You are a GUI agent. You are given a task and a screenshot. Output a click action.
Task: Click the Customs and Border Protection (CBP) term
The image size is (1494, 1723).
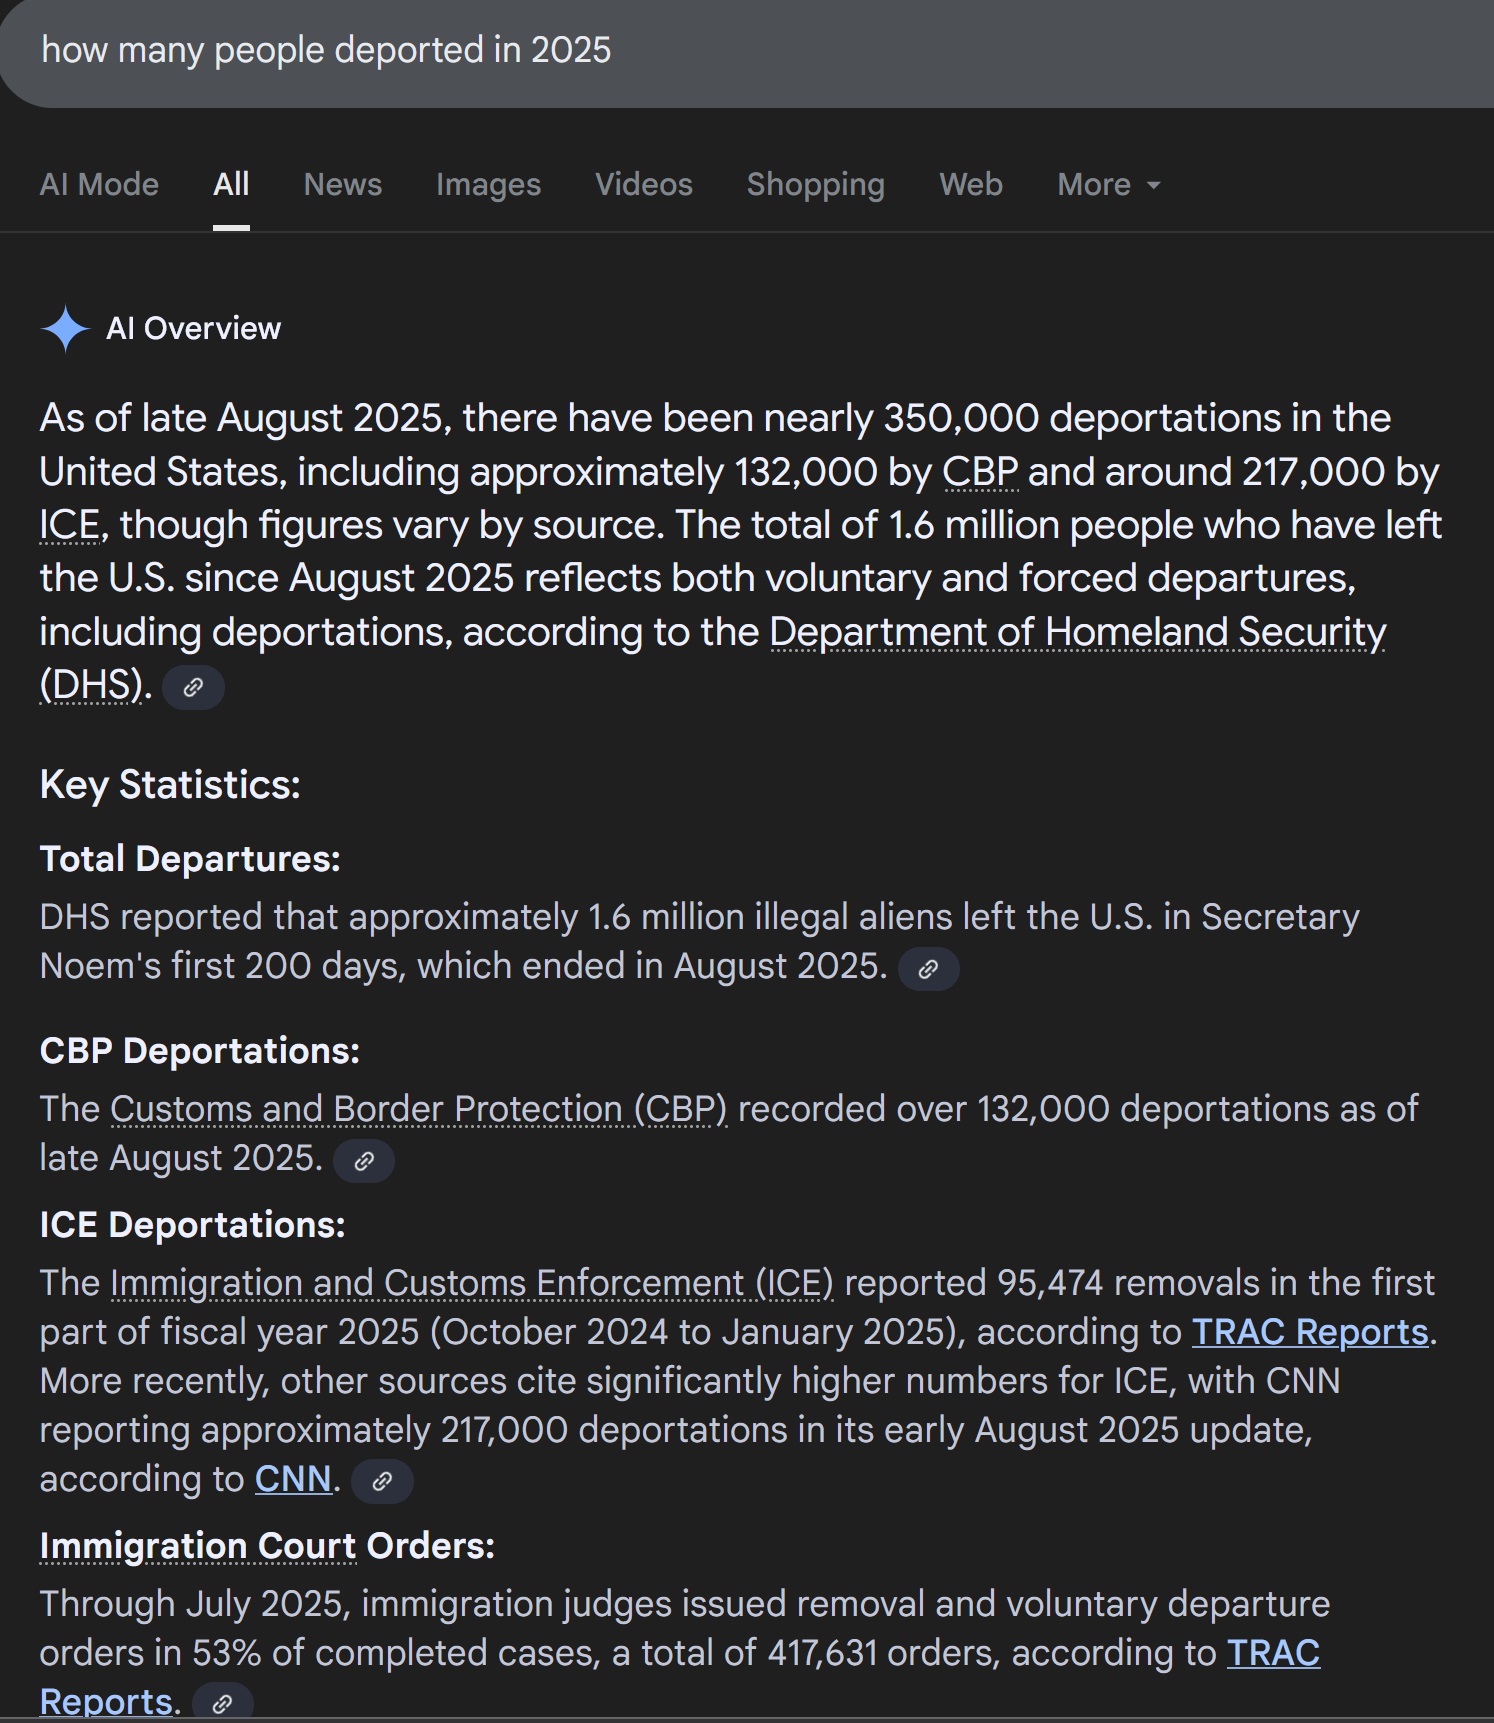pyautogui.click(x=418, y=1109)
